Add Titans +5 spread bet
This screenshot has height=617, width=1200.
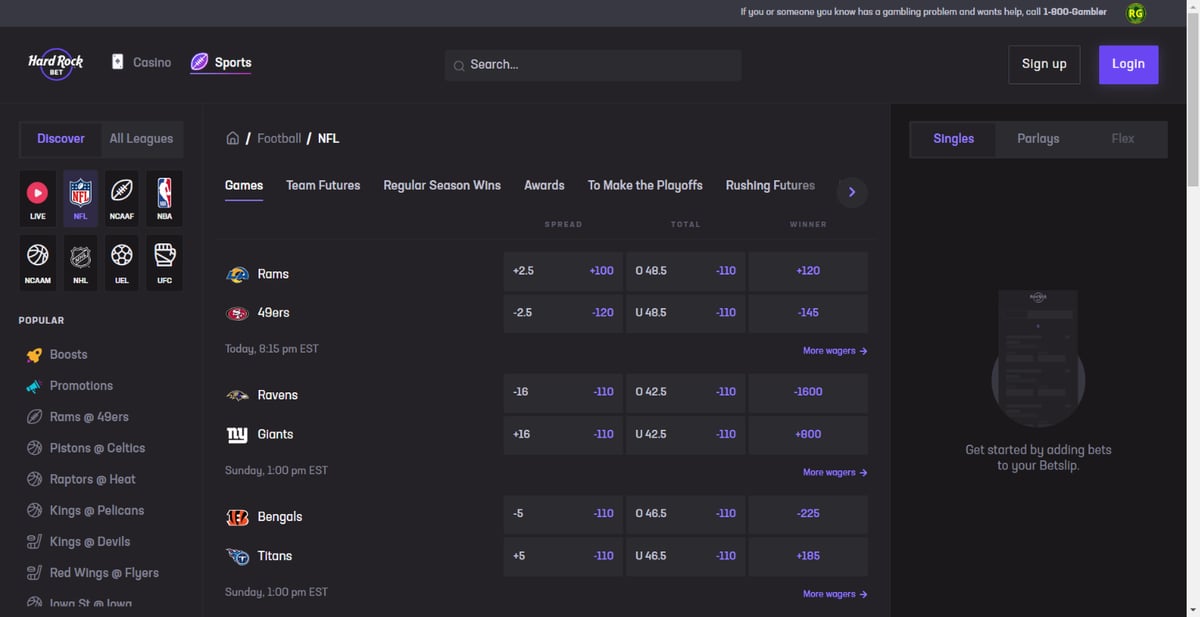pos(563,556)
